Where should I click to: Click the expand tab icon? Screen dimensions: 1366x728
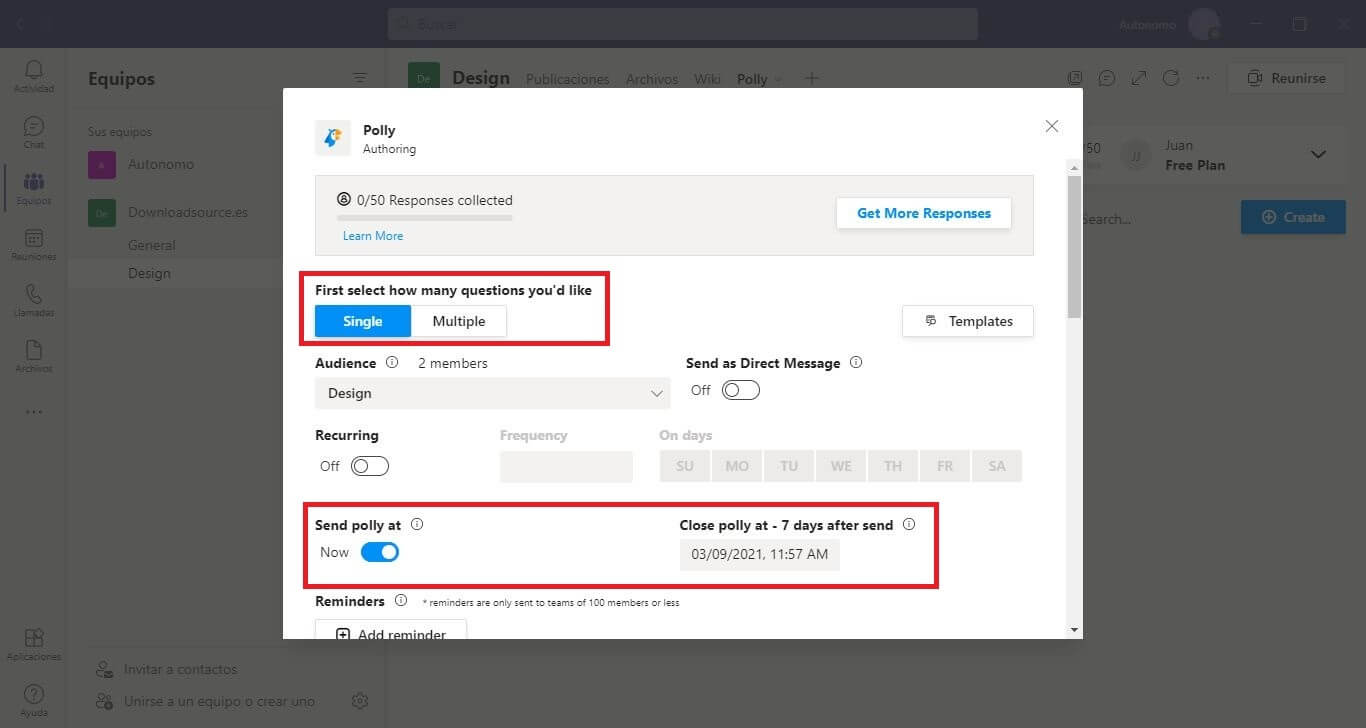[x=1139, y=78]
